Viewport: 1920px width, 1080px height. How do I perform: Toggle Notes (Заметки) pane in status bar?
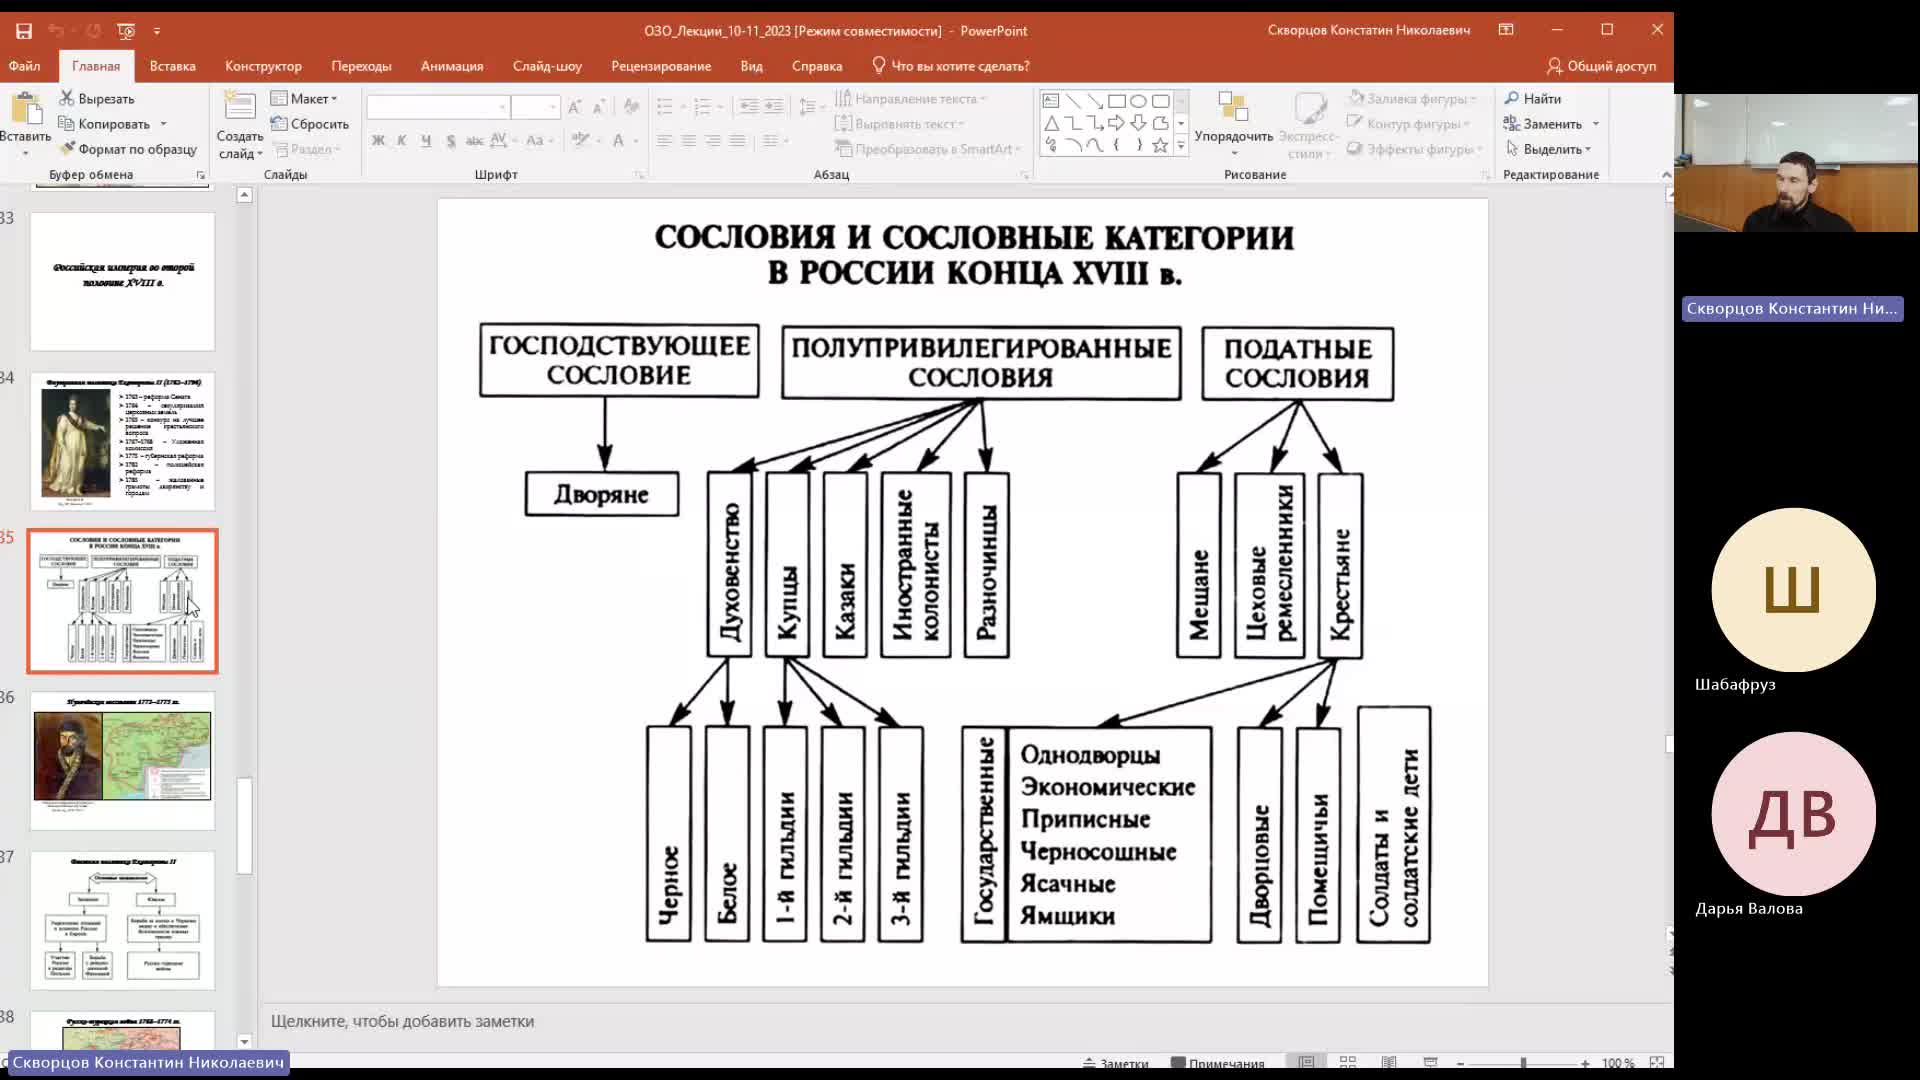click(x=1115, y=1063)
